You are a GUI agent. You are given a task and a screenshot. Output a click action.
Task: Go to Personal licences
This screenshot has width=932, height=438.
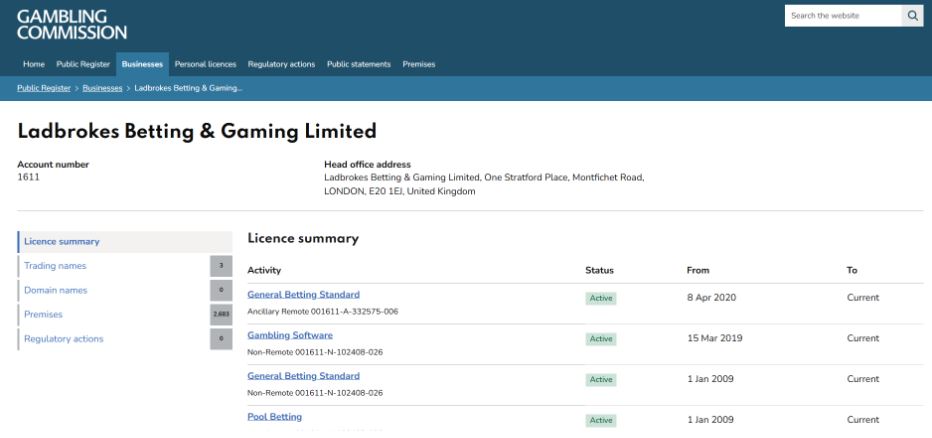(206, 64)
